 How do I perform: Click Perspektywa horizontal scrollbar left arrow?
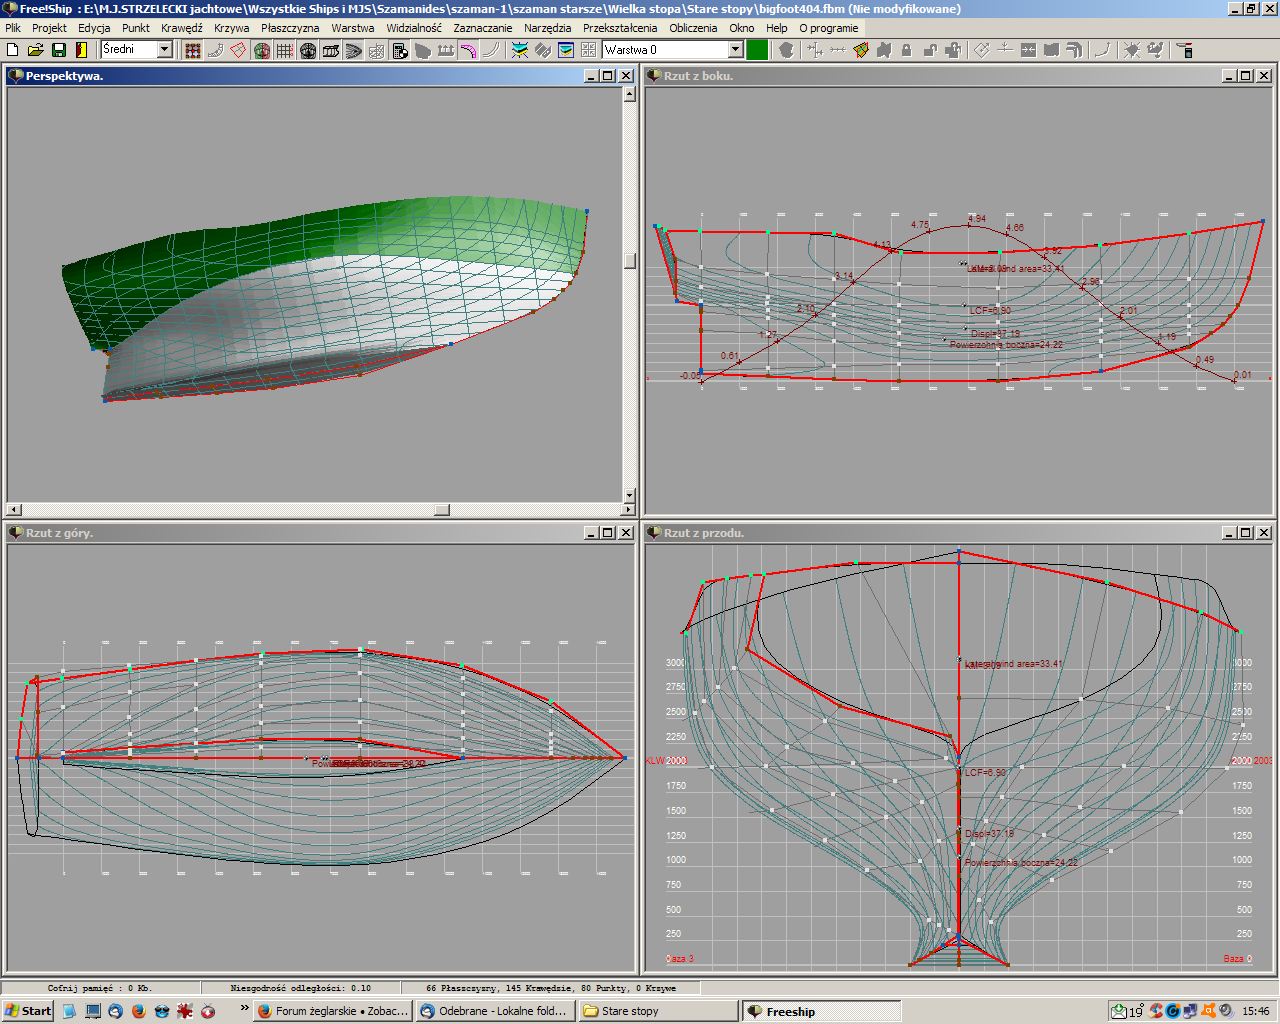tap(14, 510)
